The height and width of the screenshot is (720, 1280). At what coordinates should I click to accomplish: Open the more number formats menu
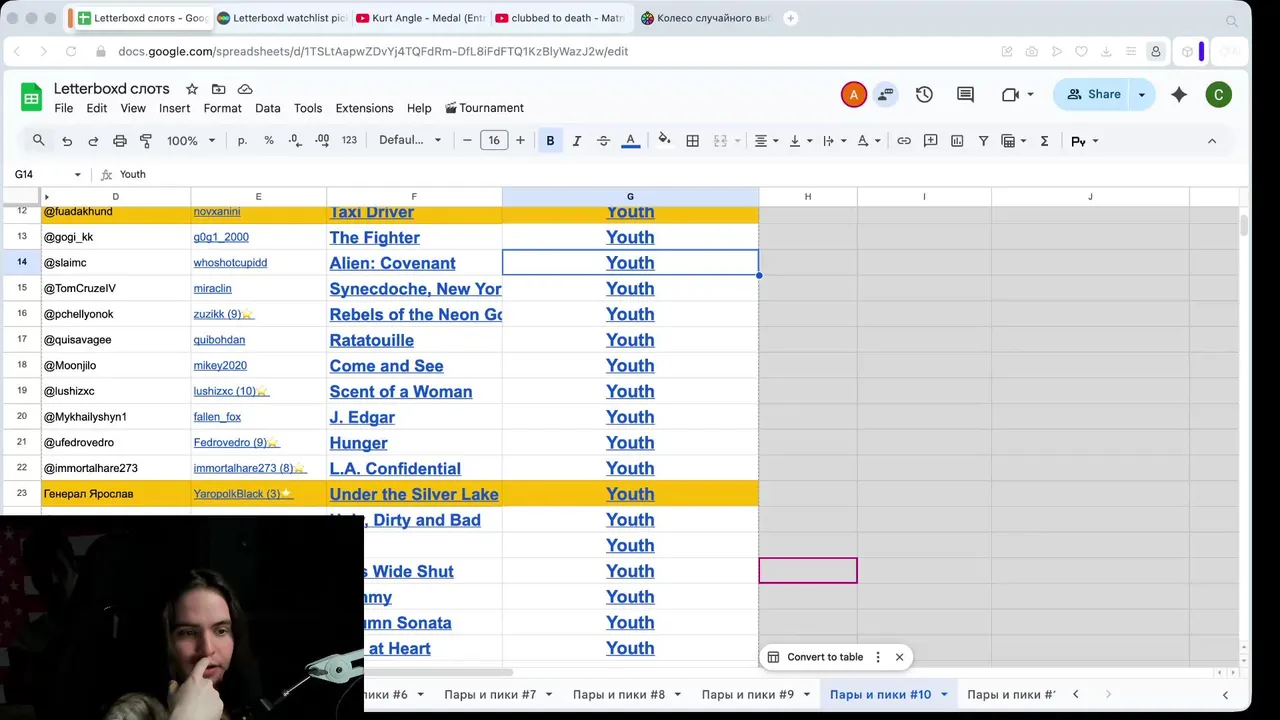pos(349,141)
